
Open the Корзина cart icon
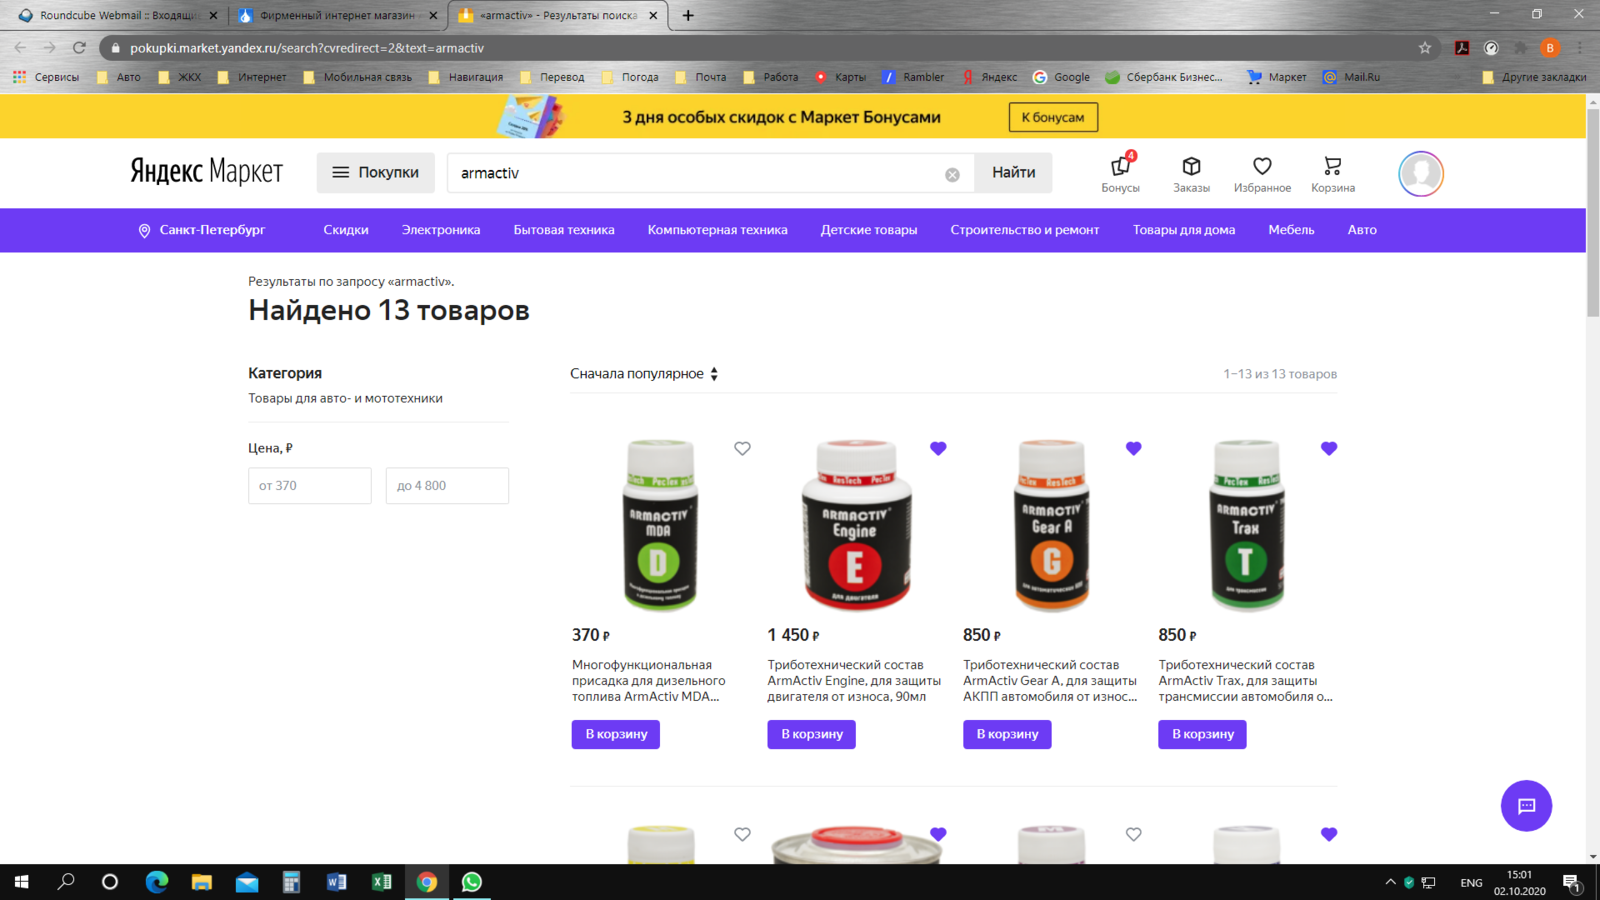[x=1333, y=172]
